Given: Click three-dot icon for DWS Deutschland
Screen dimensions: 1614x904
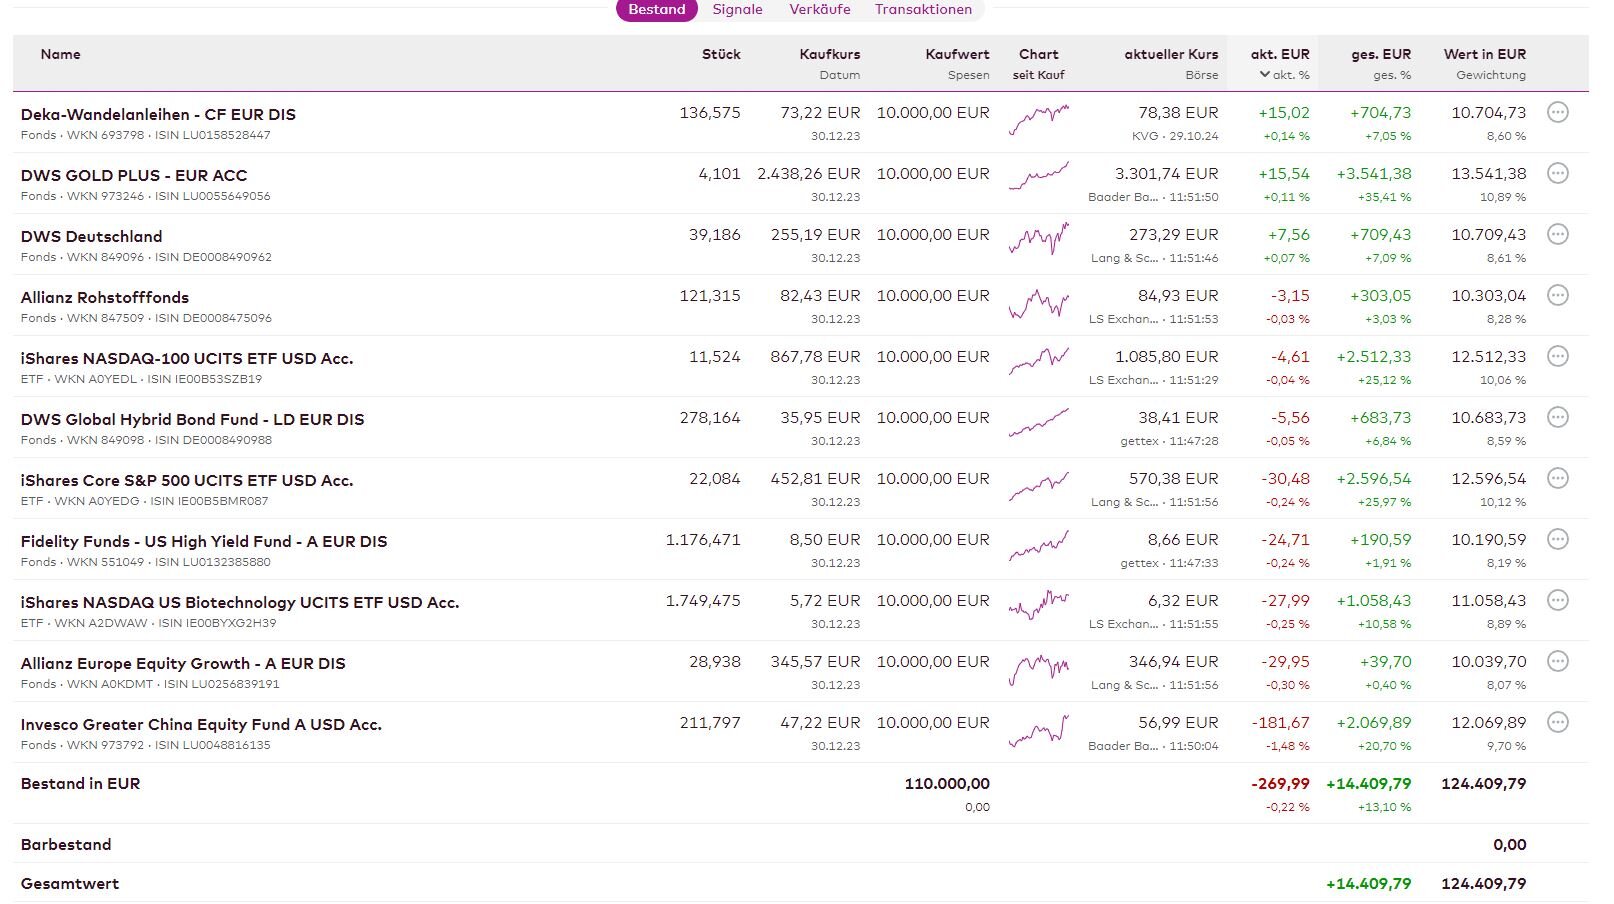Looking at the screenshot, I should pos(1557,235).
